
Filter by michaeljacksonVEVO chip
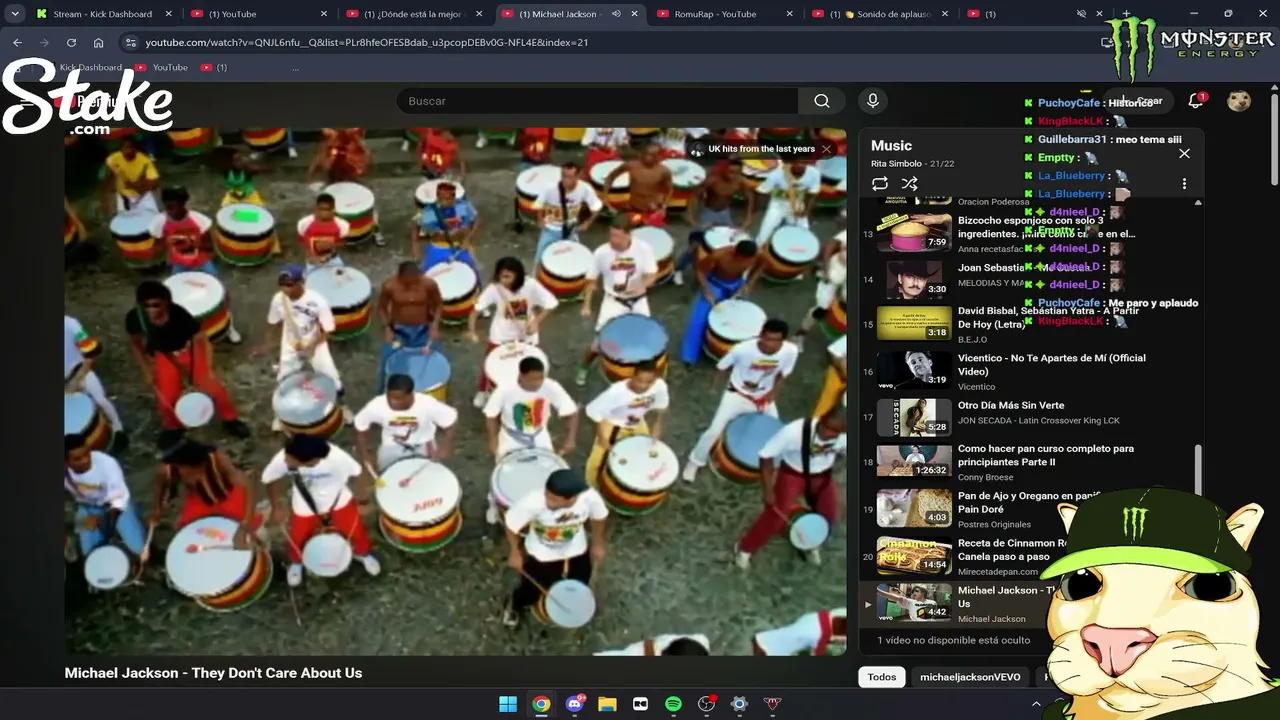click(970, 677)
